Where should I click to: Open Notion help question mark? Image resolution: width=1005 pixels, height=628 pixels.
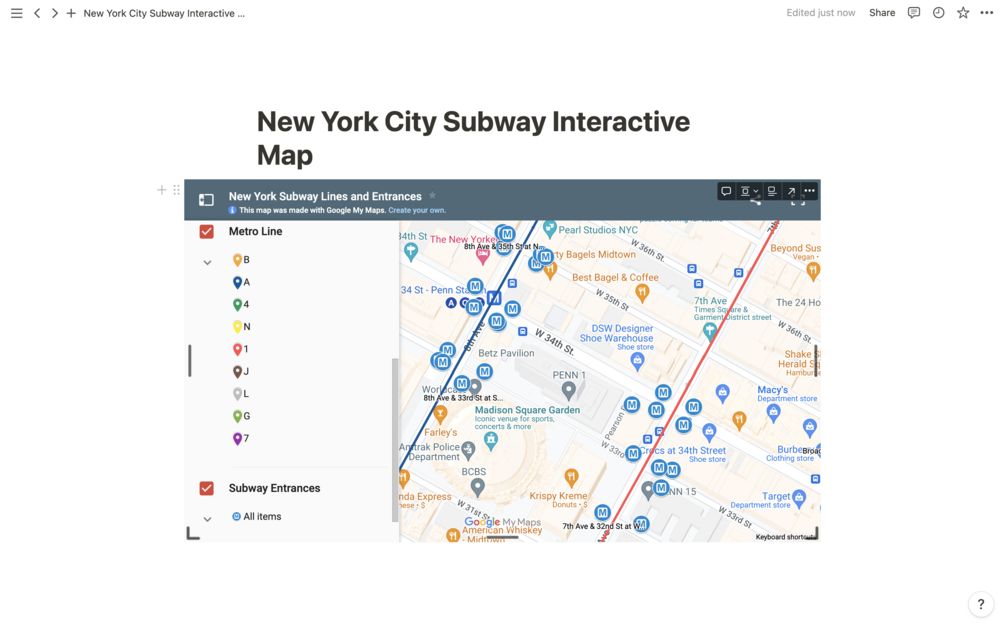[981, 604]
